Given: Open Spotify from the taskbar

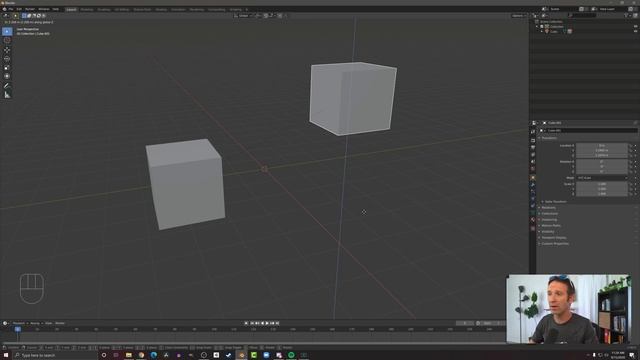Looking at the screenshot, I should point(291,355).
